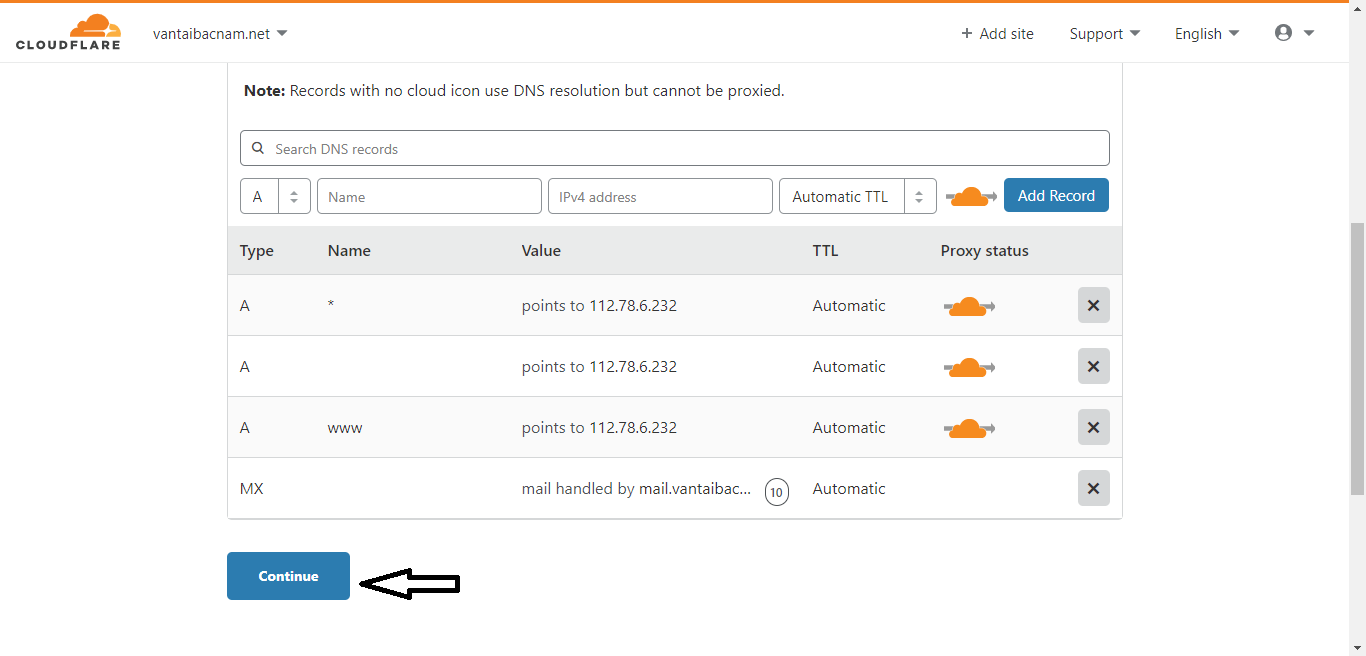
Task: Remove the A record with blank name
Action: click(1093, 367)
